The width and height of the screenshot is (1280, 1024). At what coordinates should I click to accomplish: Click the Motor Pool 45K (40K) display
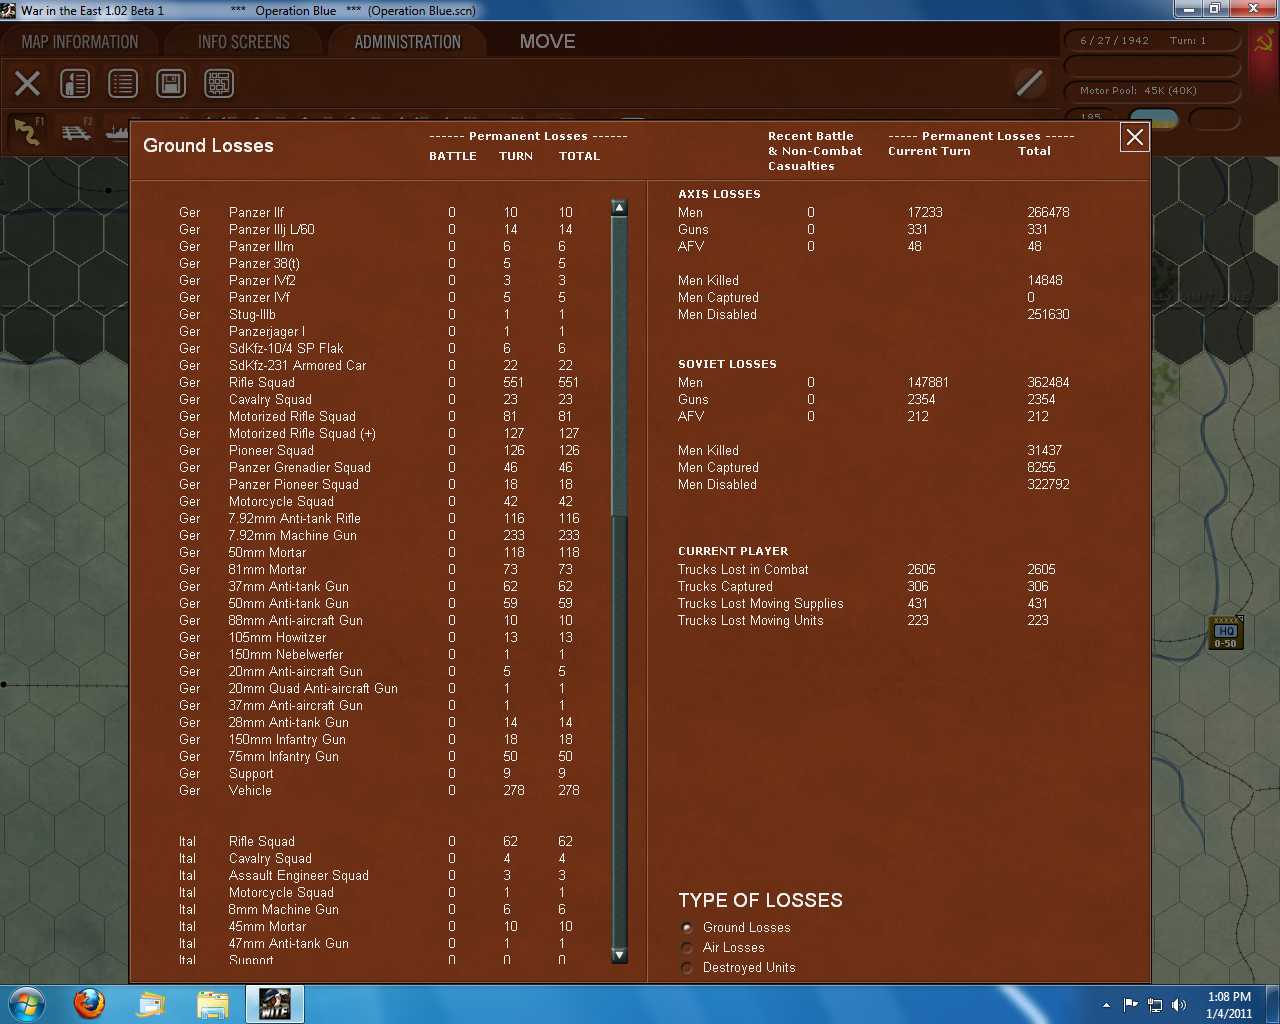tap(1150, 91)
